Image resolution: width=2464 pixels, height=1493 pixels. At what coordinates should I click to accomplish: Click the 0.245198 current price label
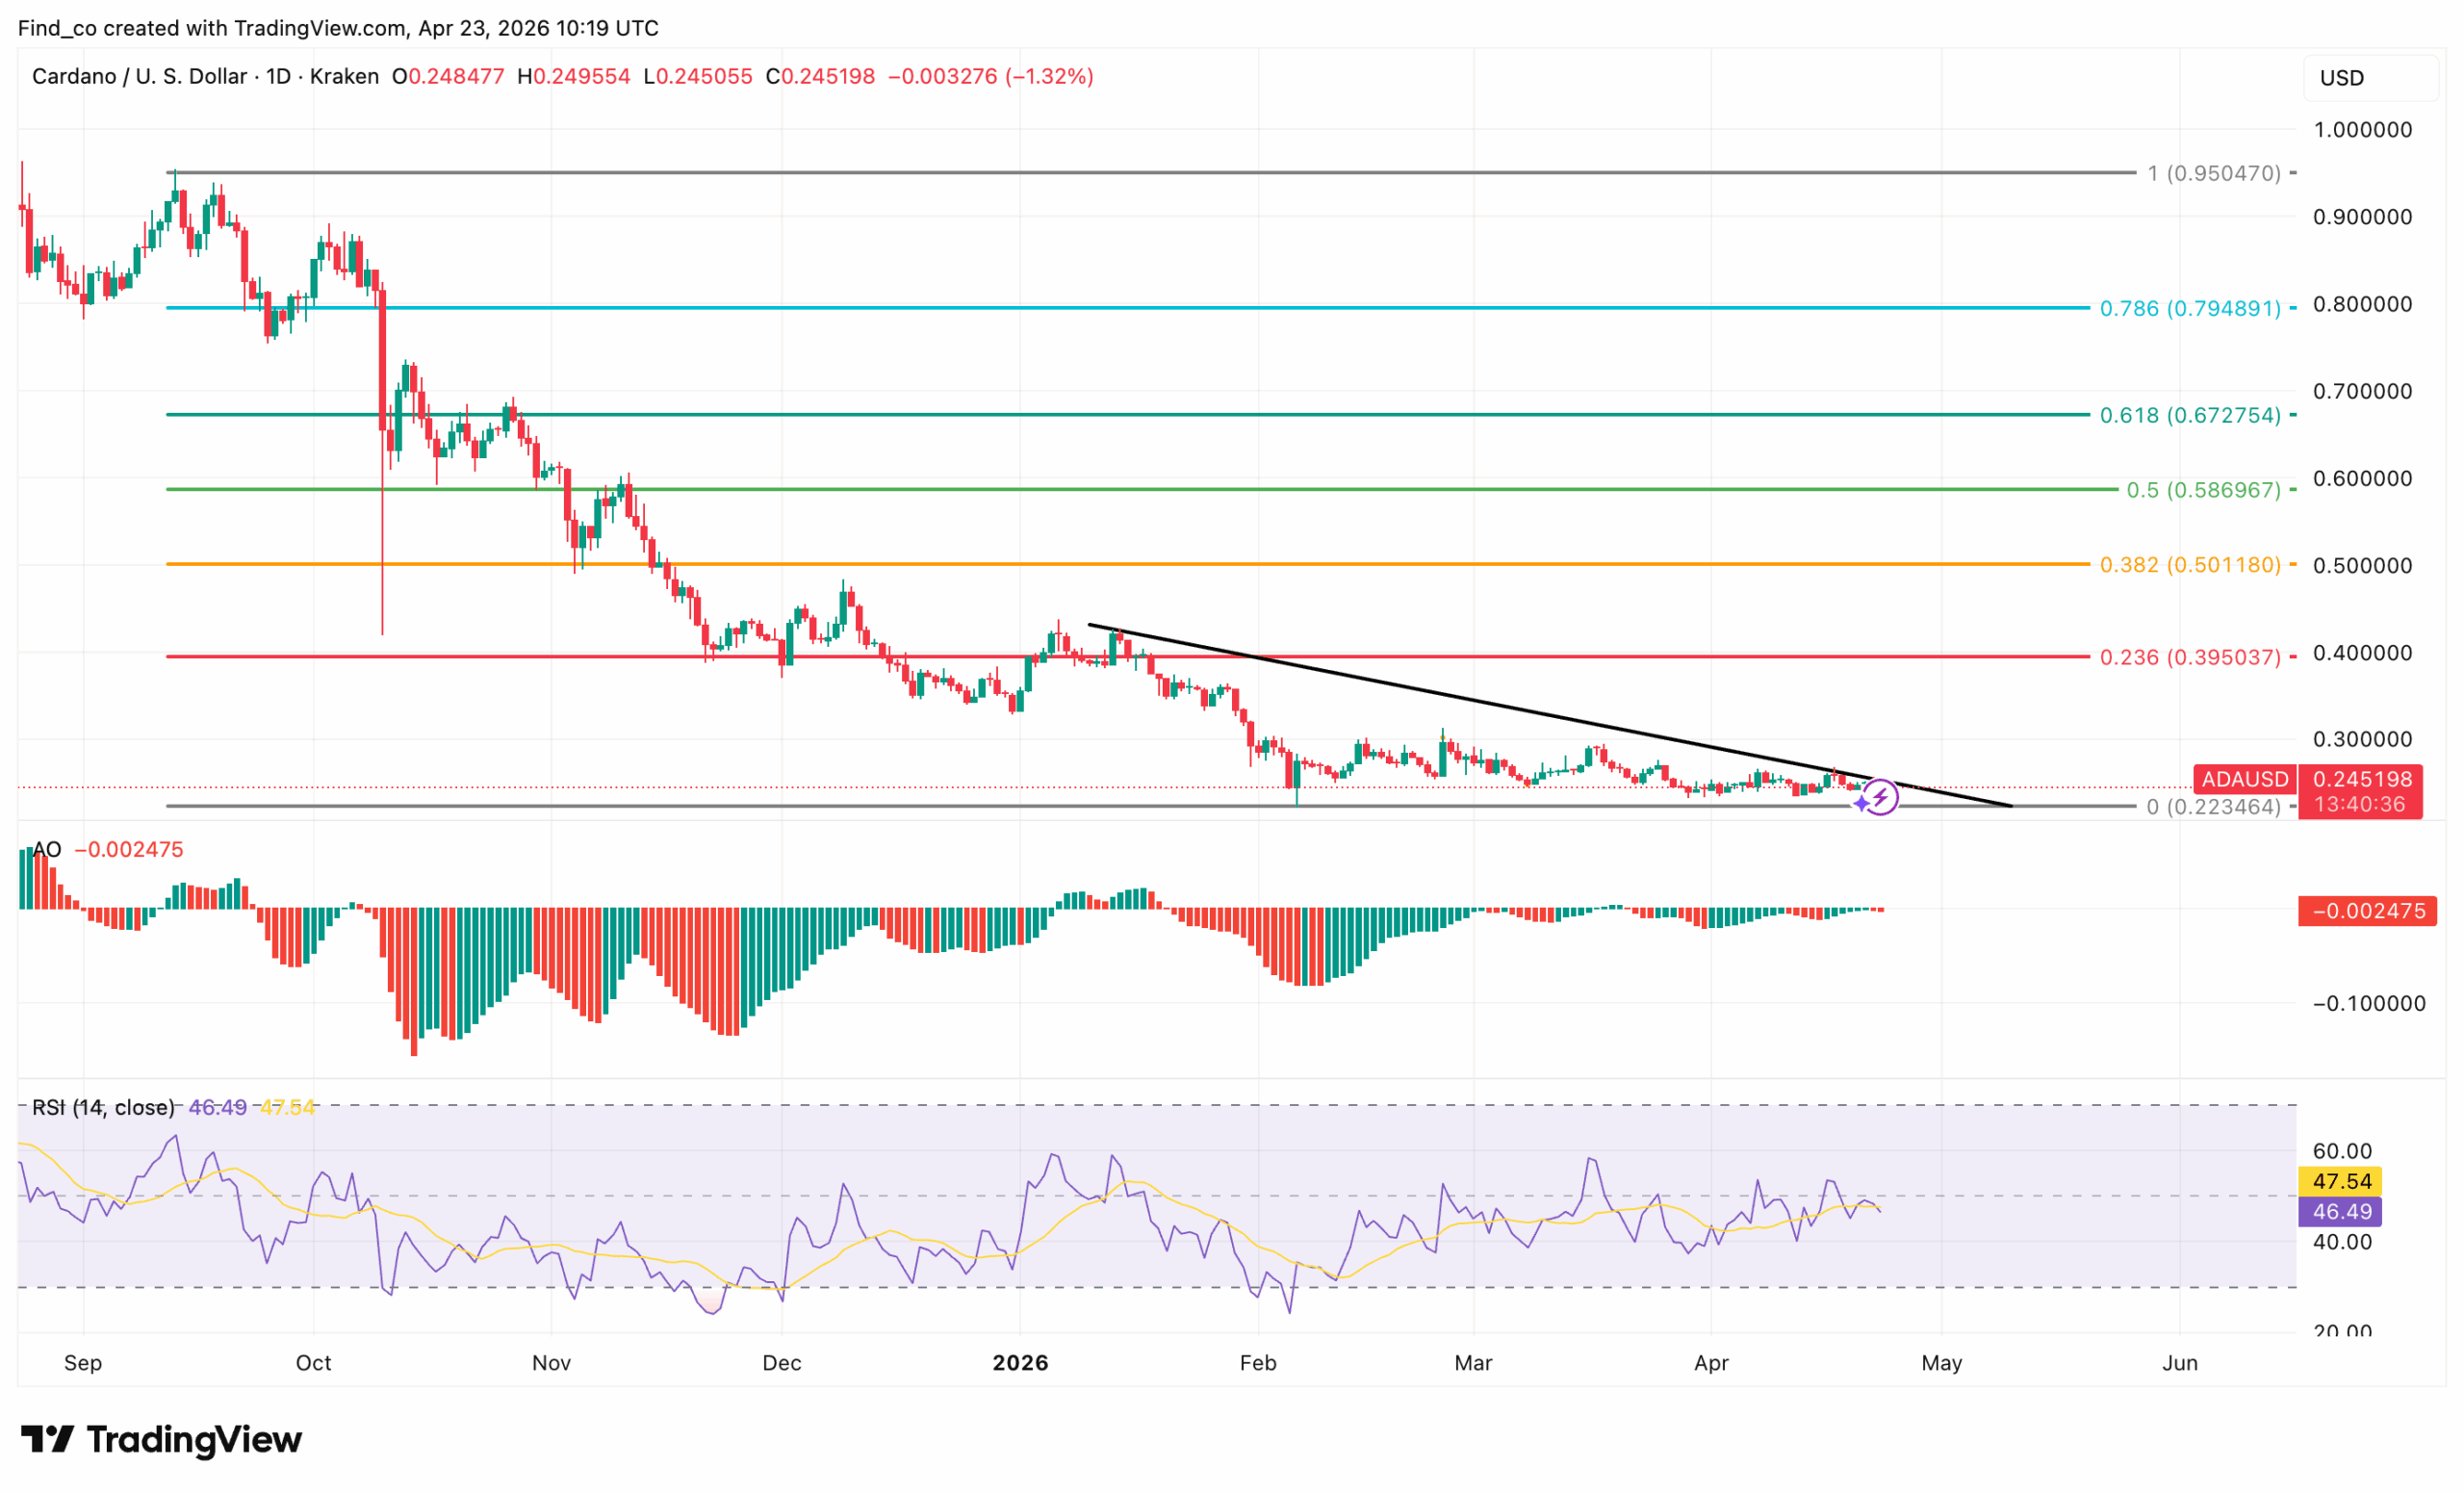tap(2362, 778)
